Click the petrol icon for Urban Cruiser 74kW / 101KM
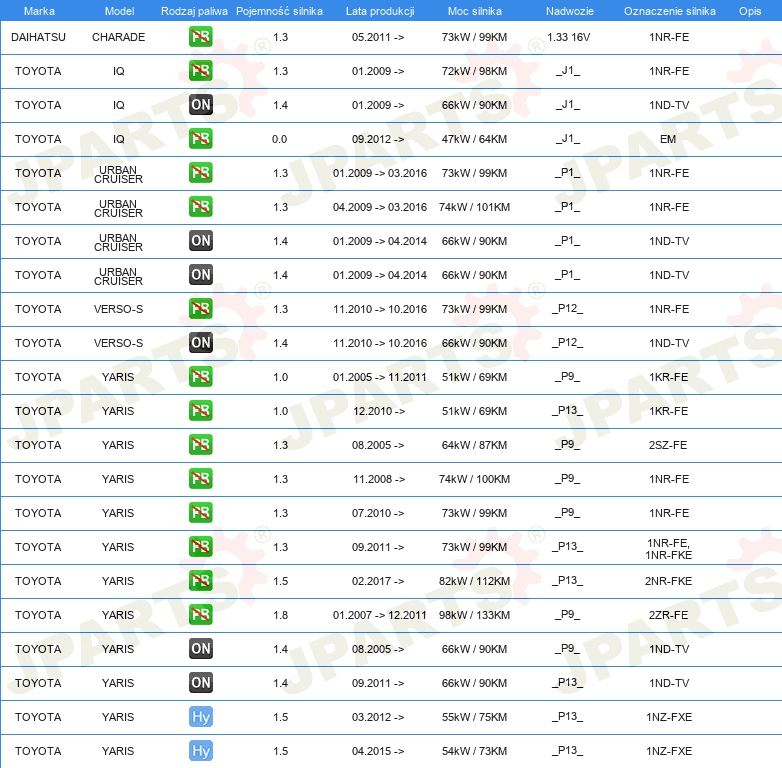 coord(200,206)
